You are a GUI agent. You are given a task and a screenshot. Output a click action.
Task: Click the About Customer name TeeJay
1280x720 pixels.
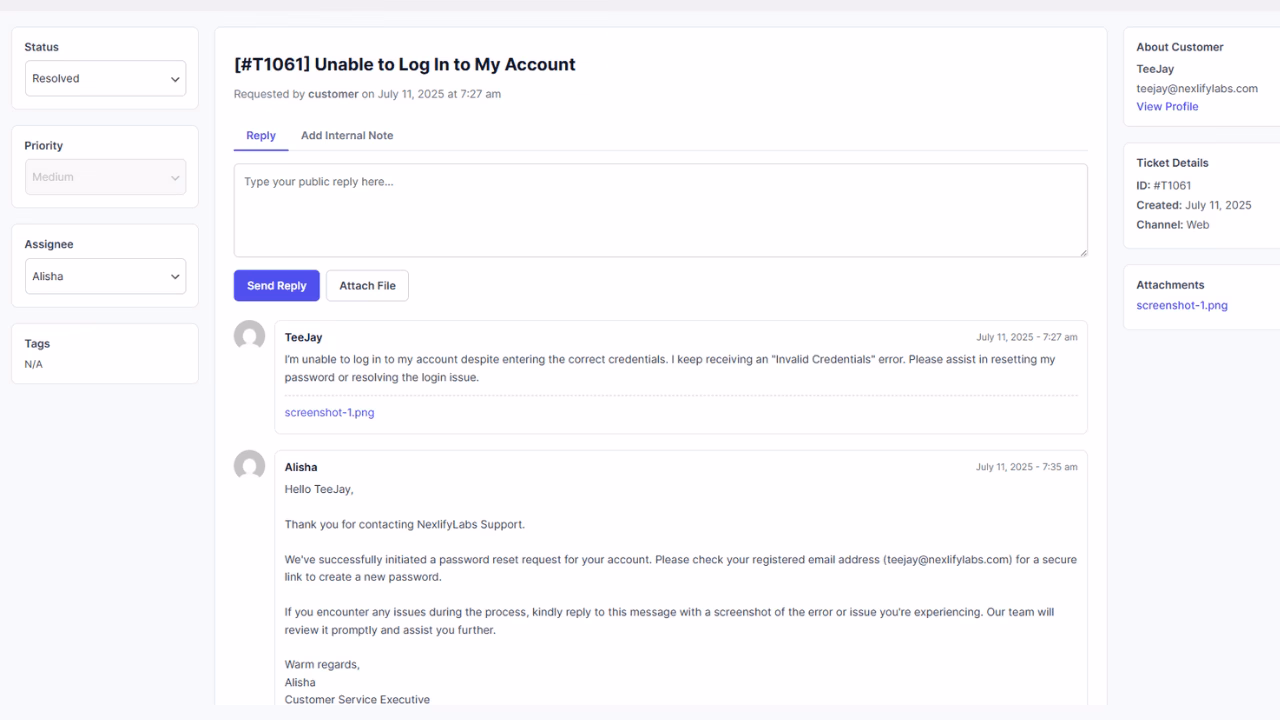[x=1154, y=69]
